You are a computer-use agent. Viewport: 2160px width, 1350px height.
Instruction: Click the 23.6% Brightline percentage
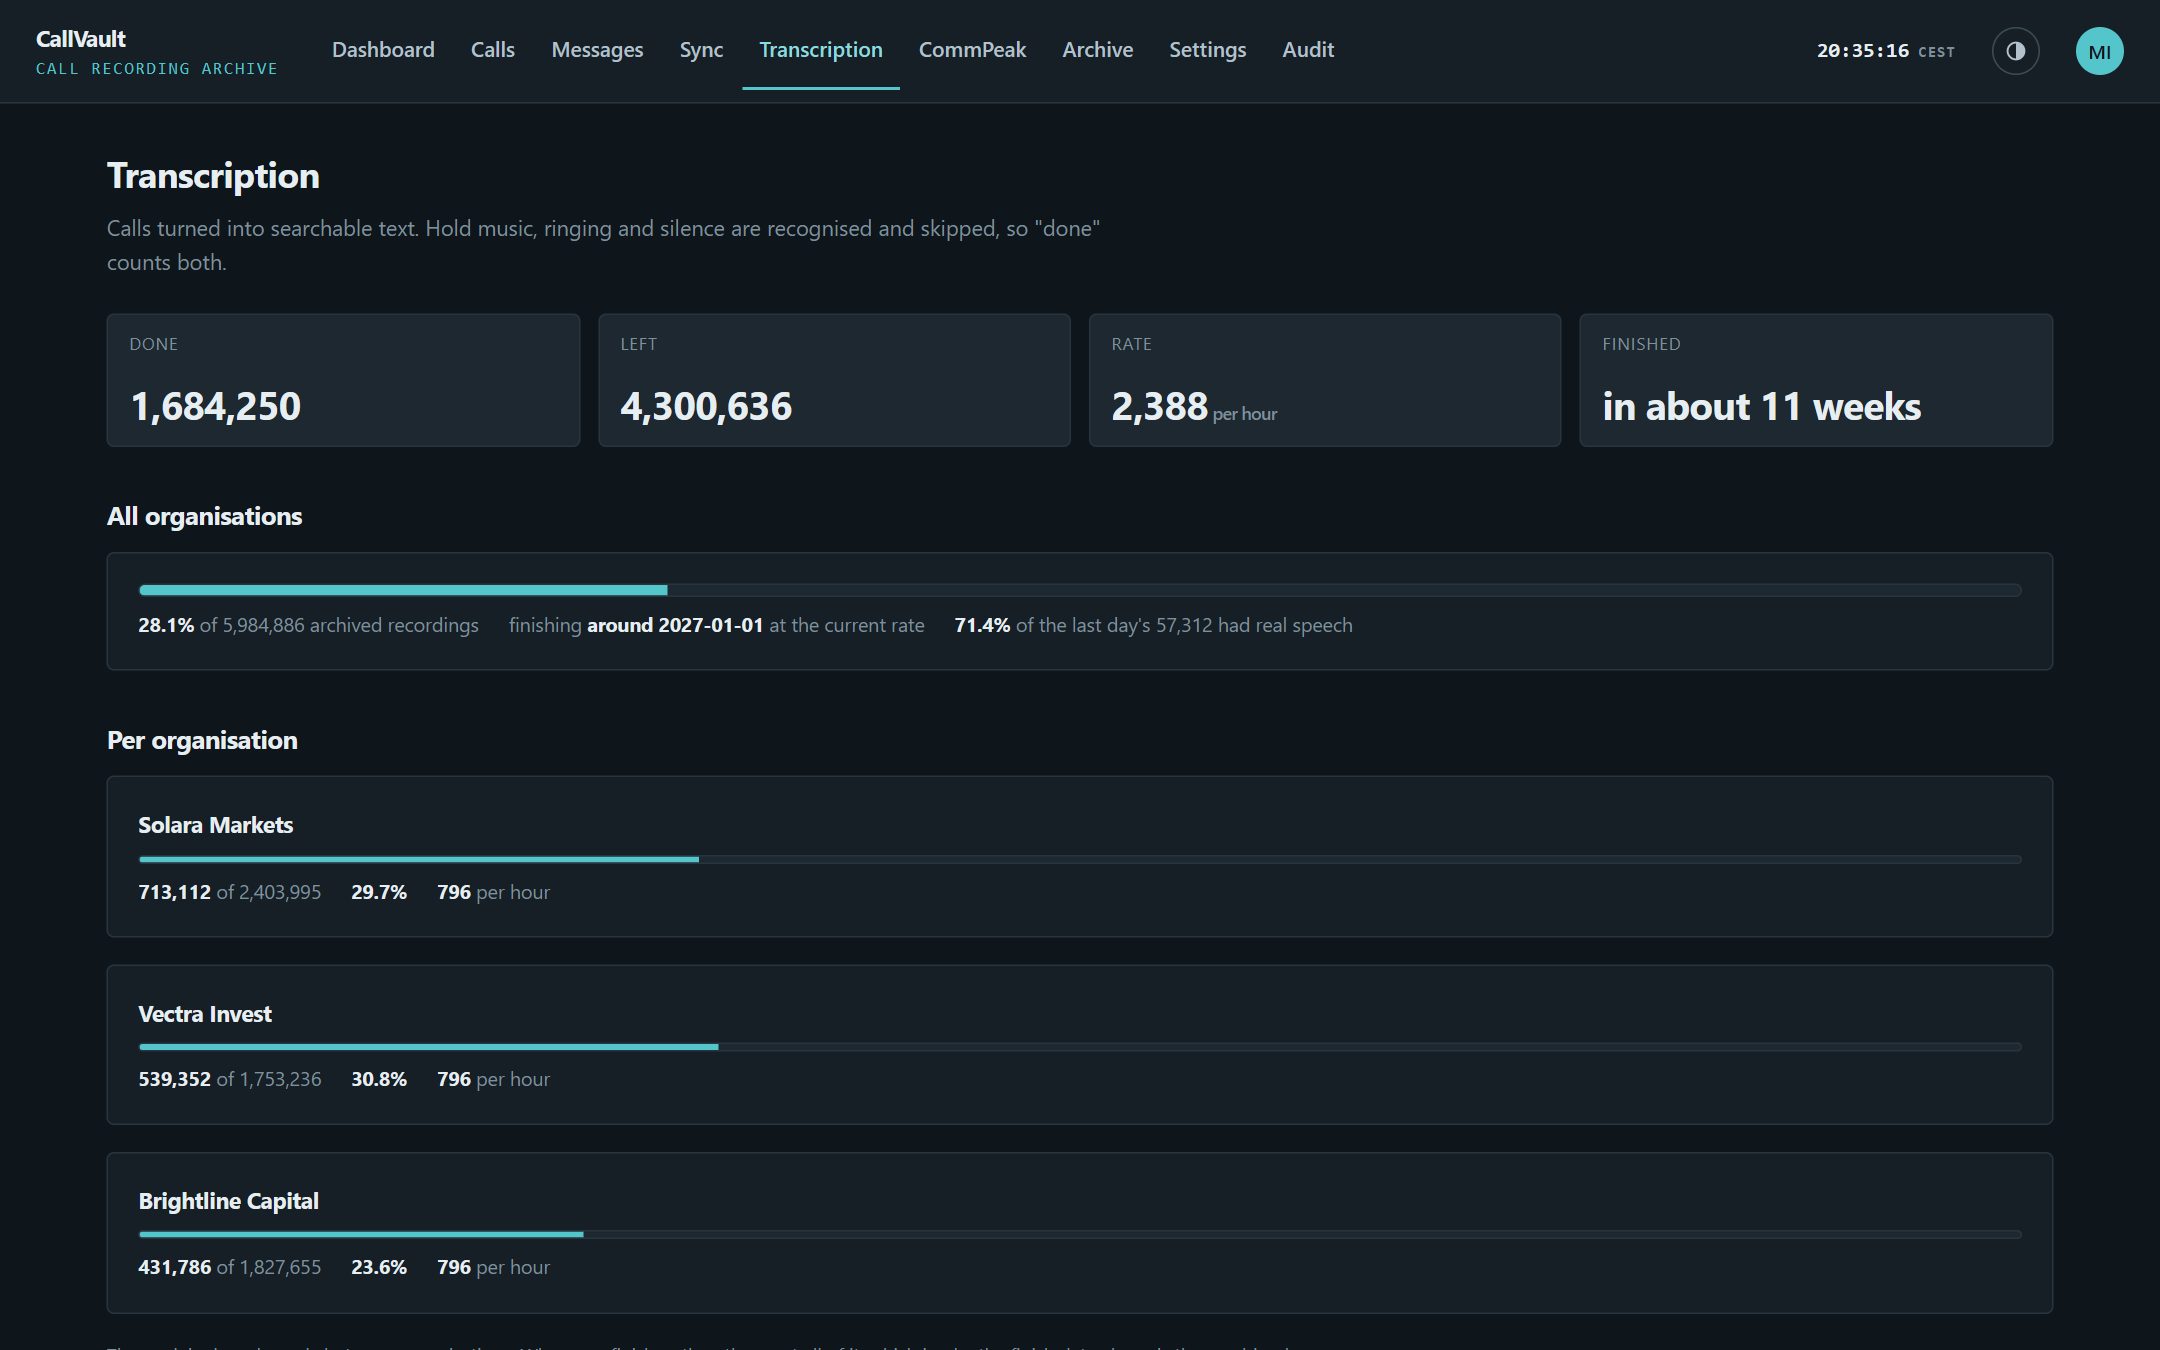(x=379, y=1267)
